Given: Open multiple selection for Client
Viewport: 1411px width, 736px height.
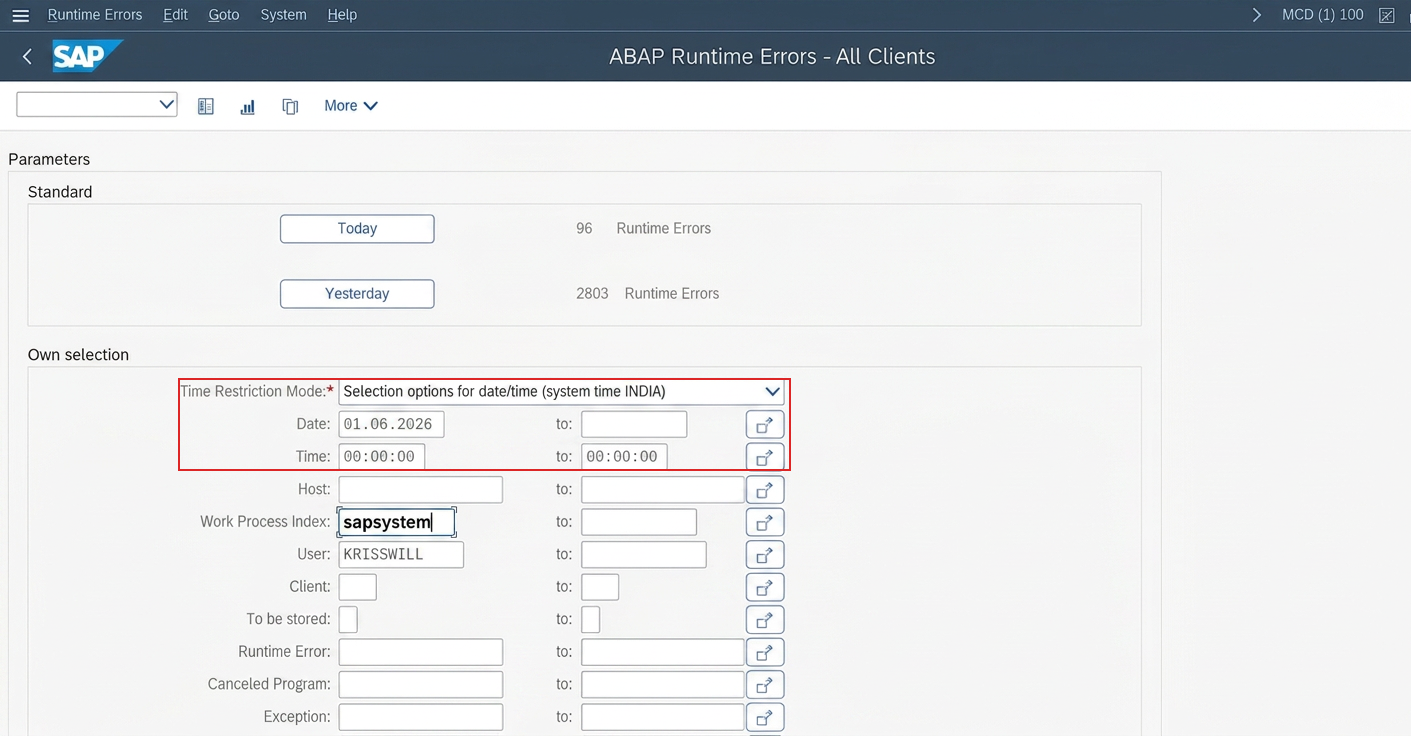Looking at the screenshot, I should click(x=765, y=587).
